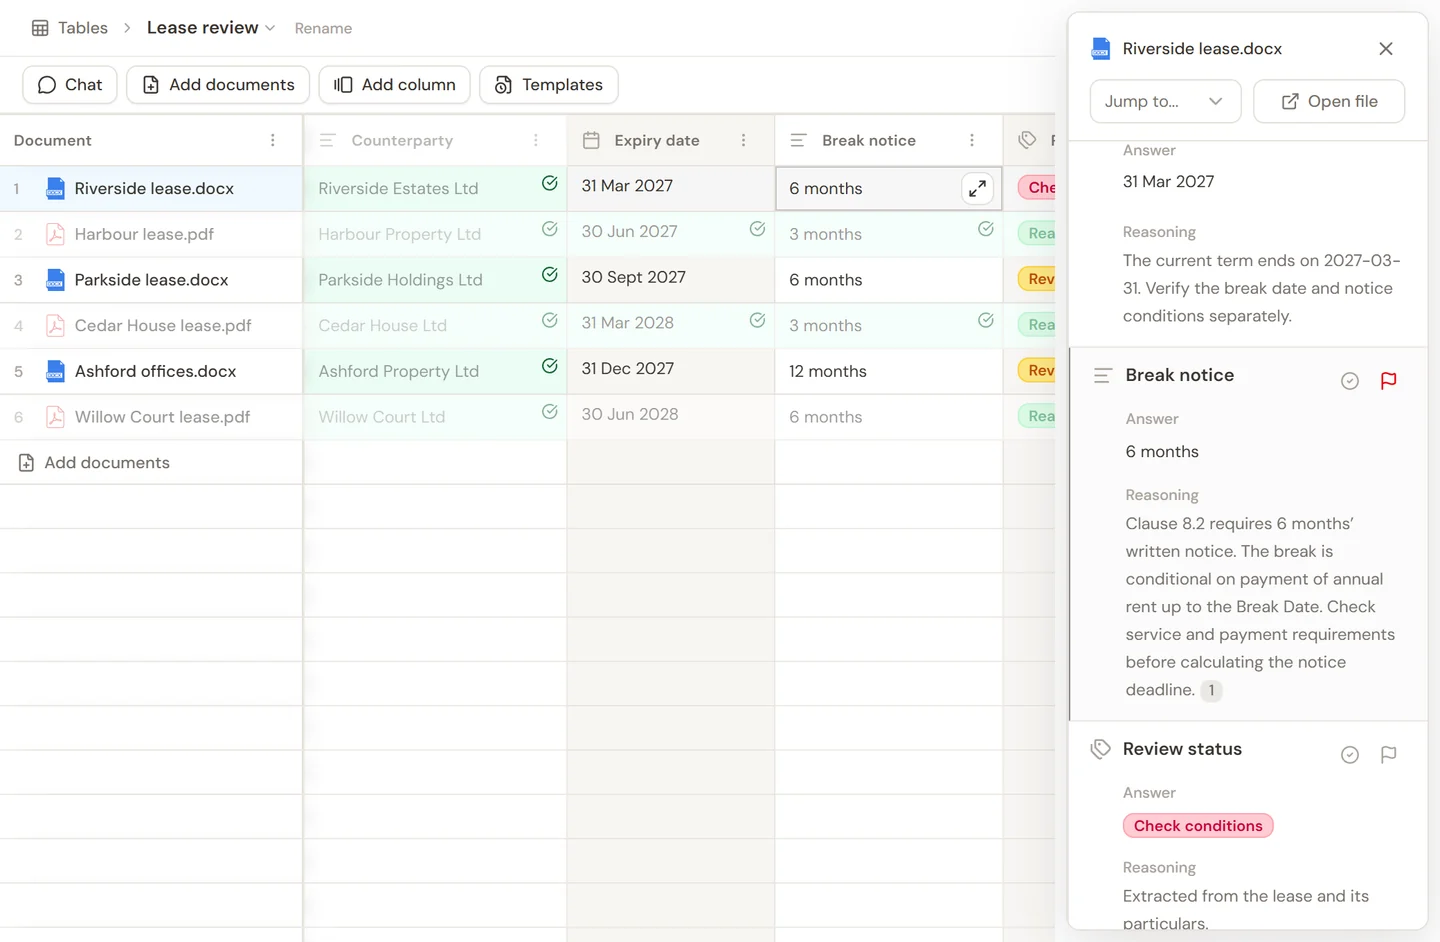Open the Jump to dropdown
Image resolution: width=1440 pixels, height=942 pixels.
point(1165,101)
